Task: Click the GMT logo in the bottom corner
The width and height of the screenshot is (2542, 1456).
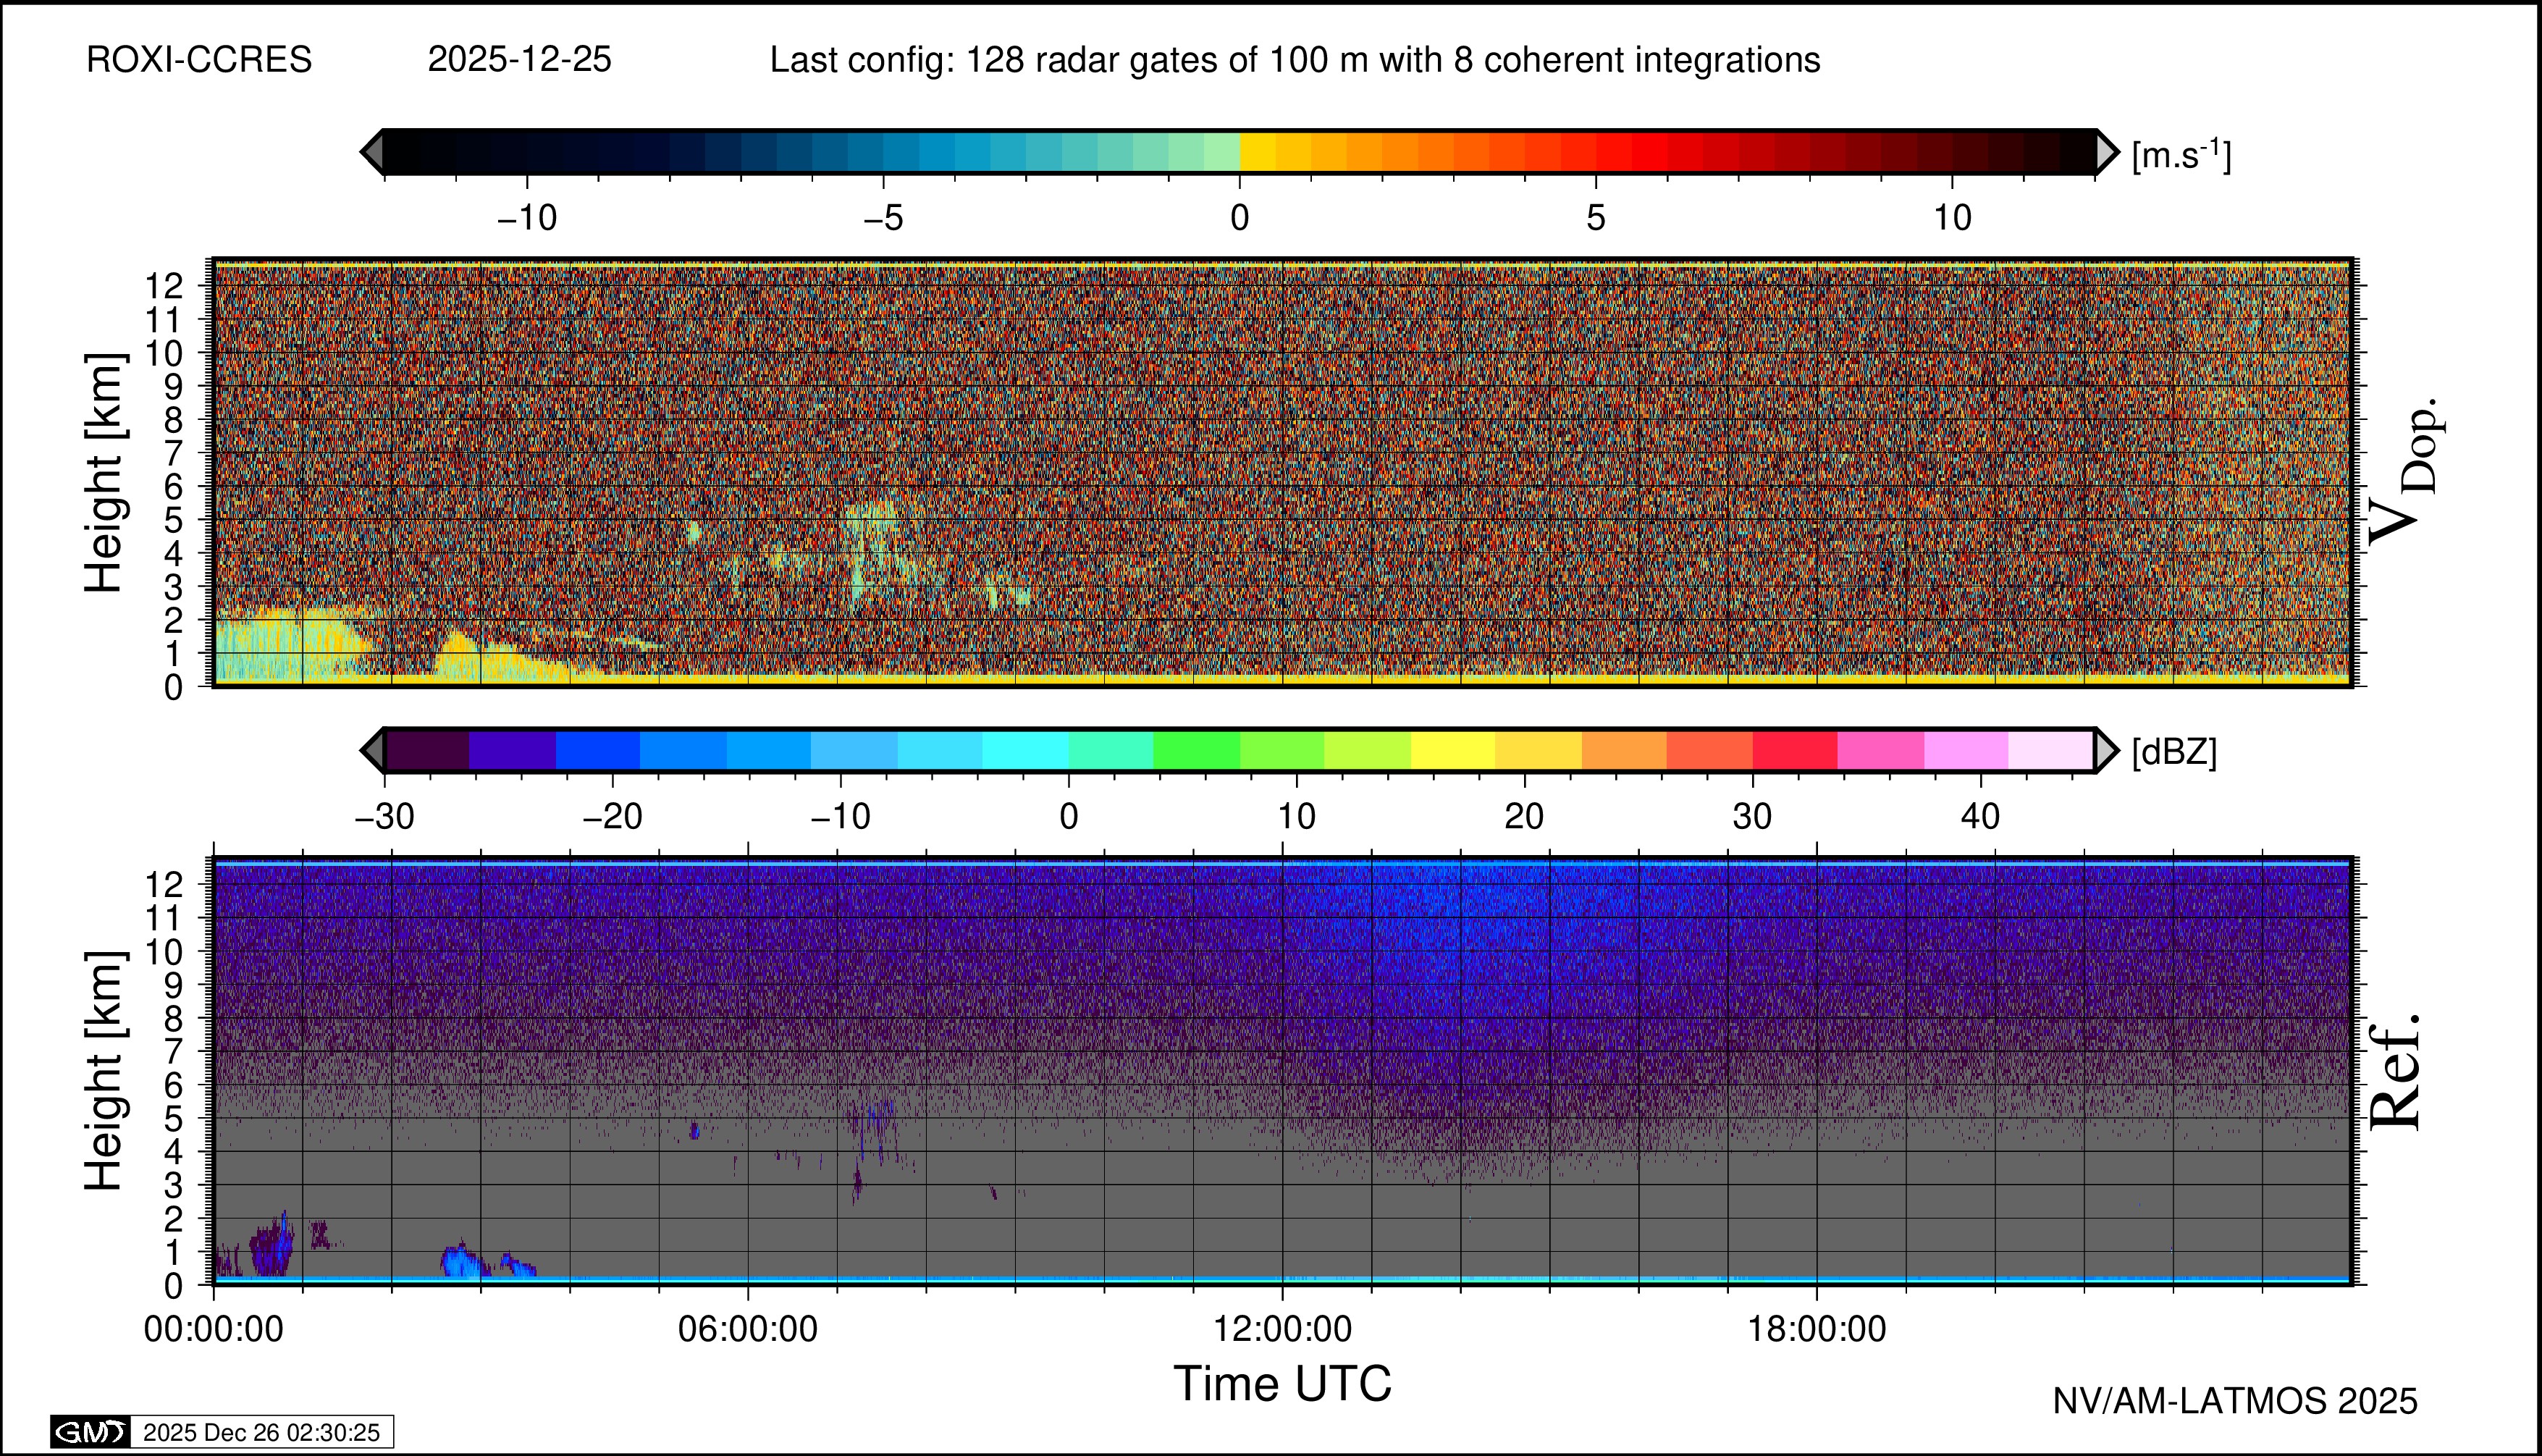Action: coord(90,1432)
